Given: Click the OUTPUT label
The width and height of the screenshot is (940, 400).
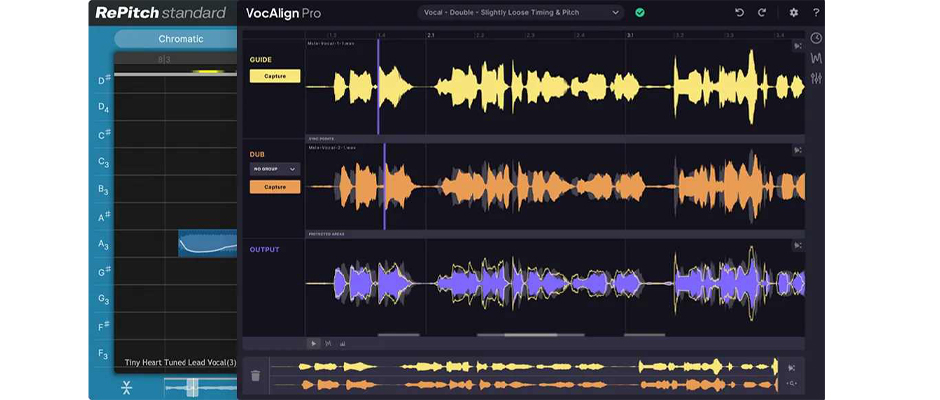Looking at the screenshot, I should [264, 249].
